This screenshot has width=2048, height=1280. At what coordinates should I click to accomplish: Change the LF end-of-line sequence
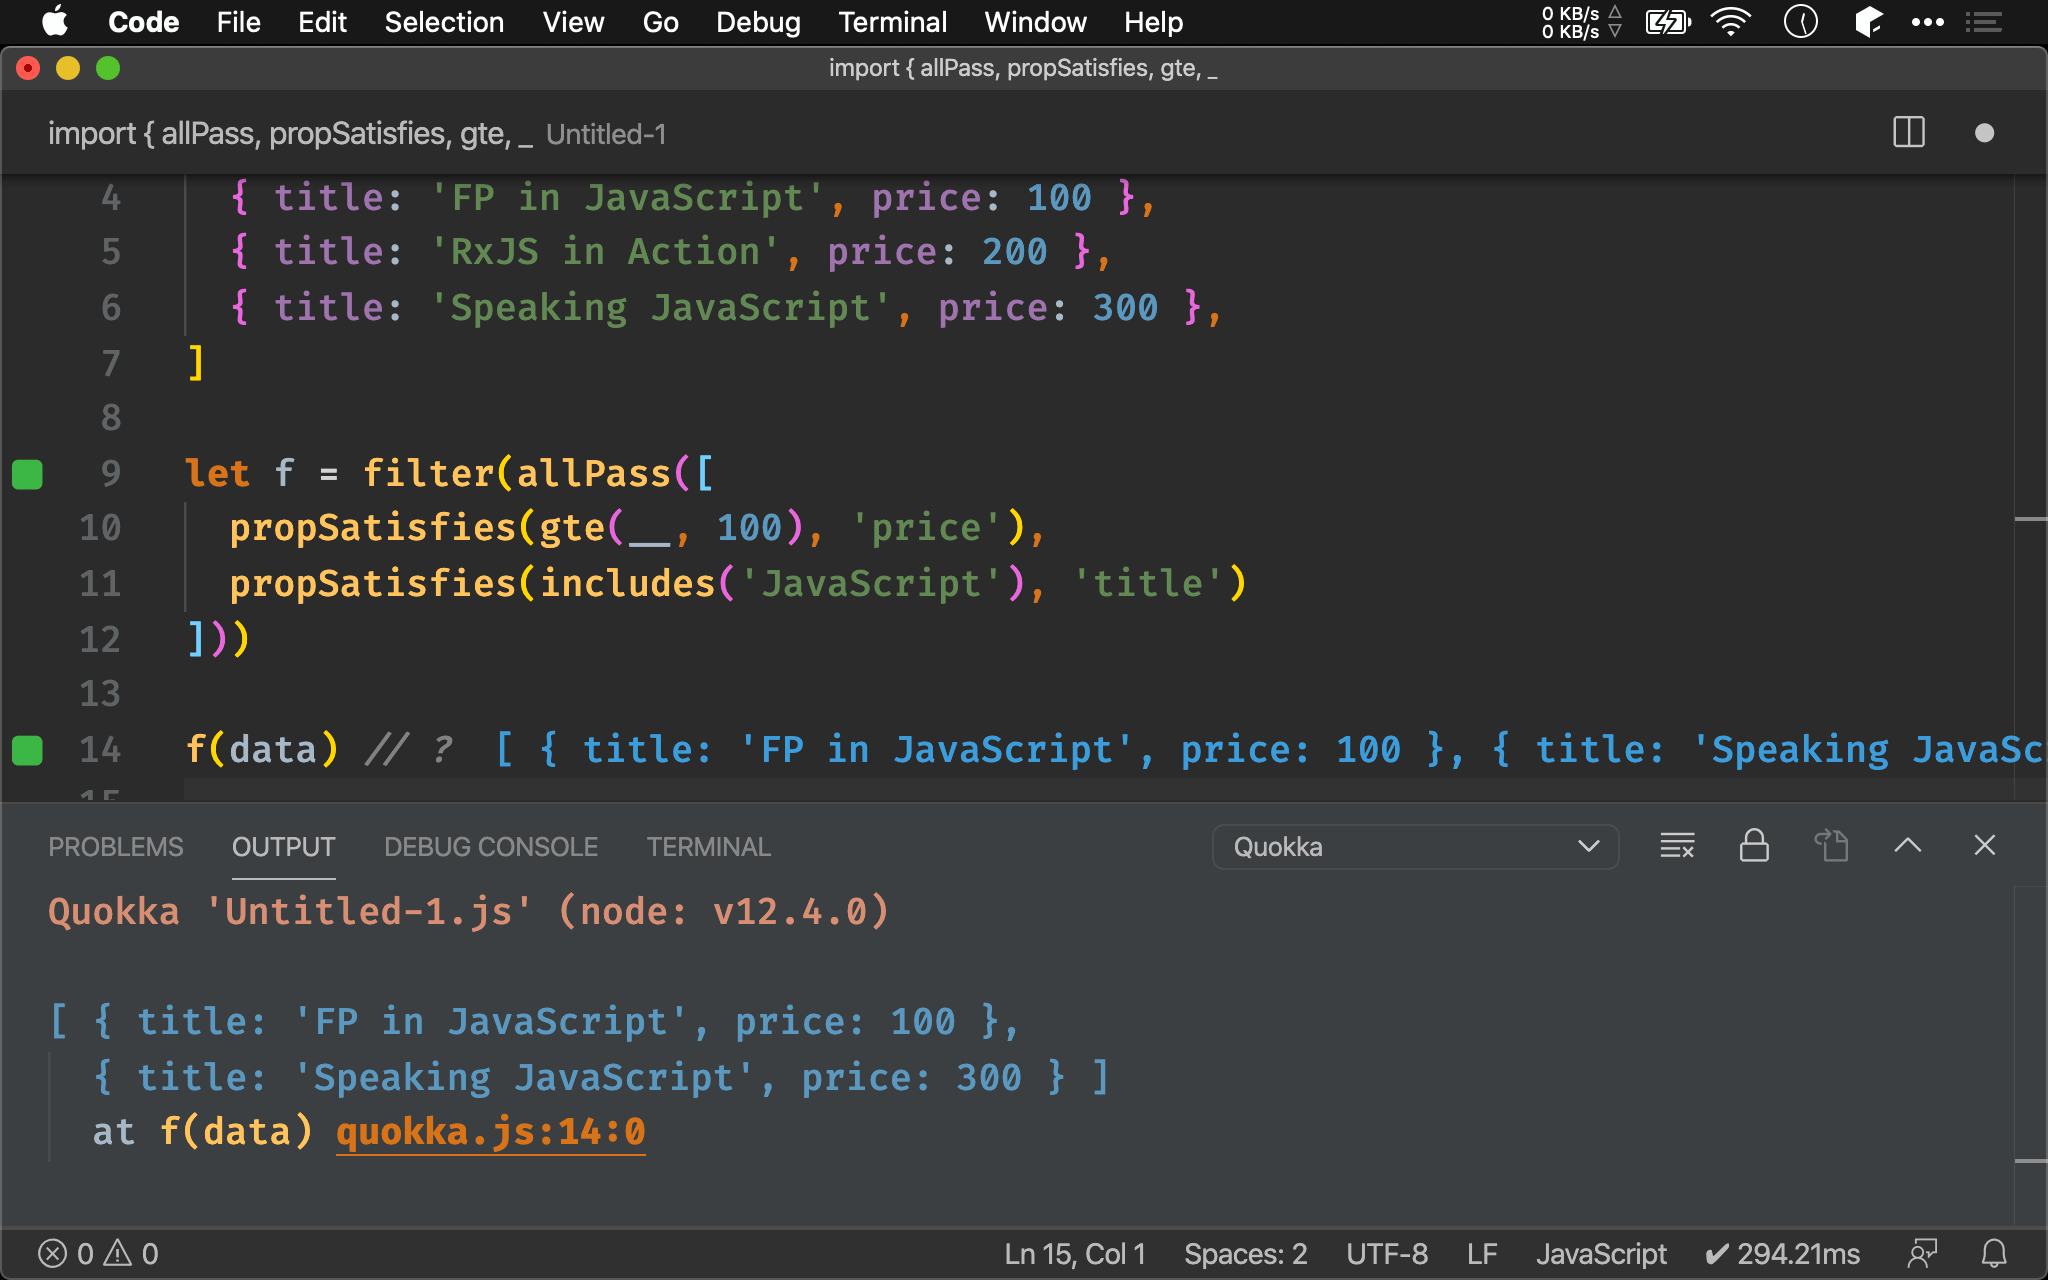point(1482,1254)
